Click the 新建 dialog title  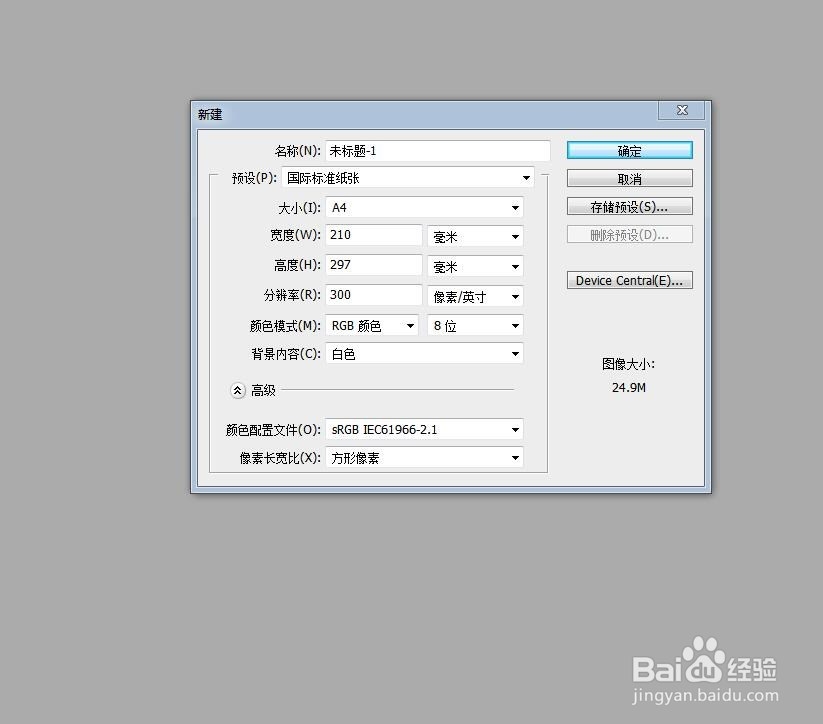pos(210,114)
